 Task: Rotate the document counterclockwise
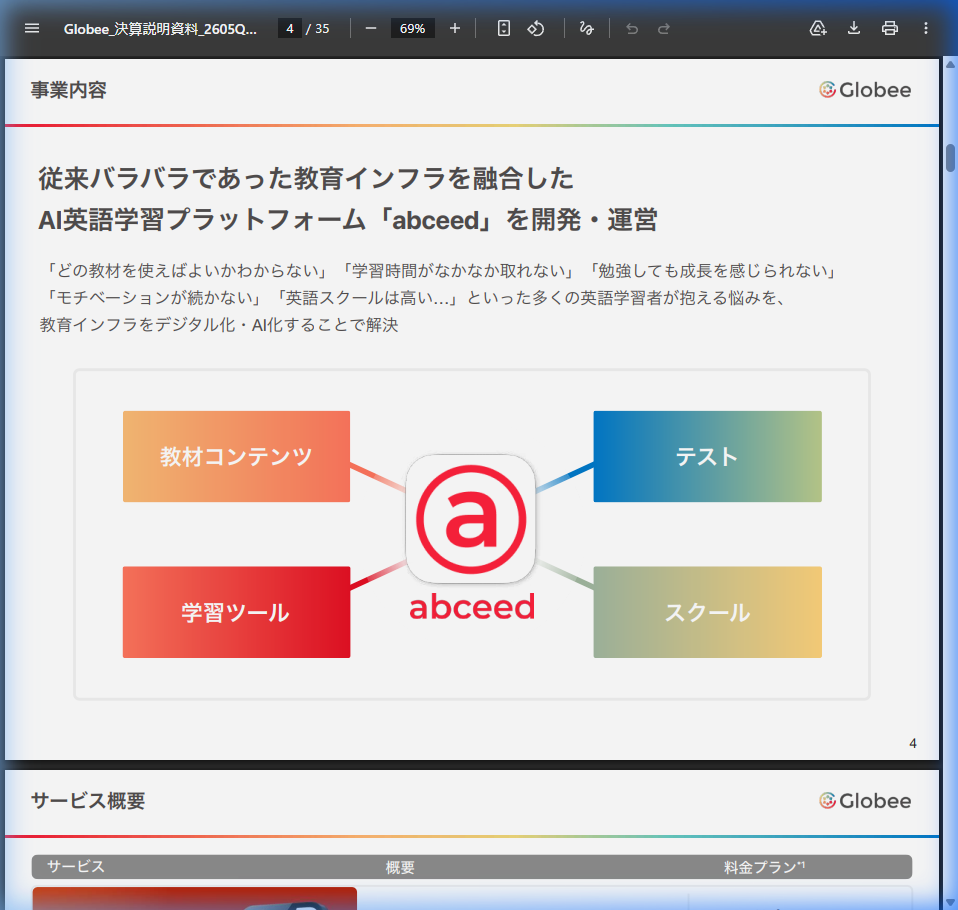(x=536, y=28)
